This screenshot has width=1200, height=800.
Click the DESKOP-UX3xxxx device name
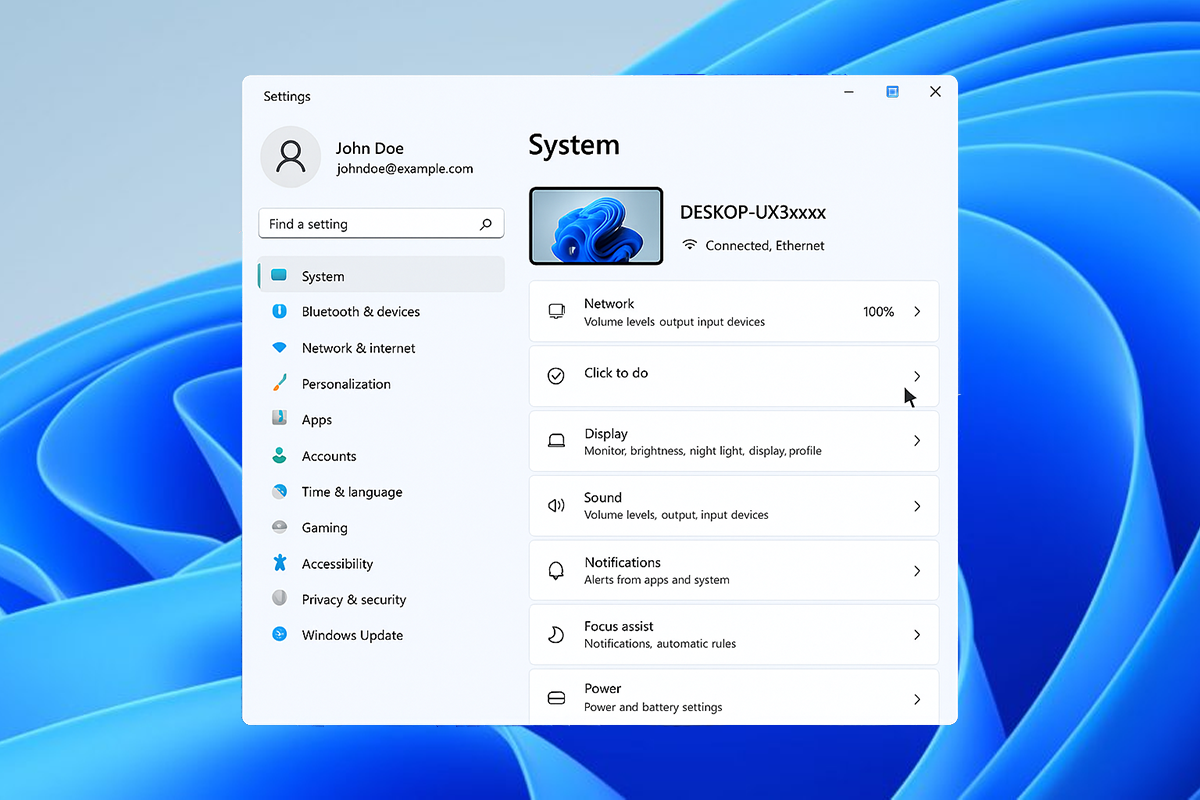tap(753, 212)
